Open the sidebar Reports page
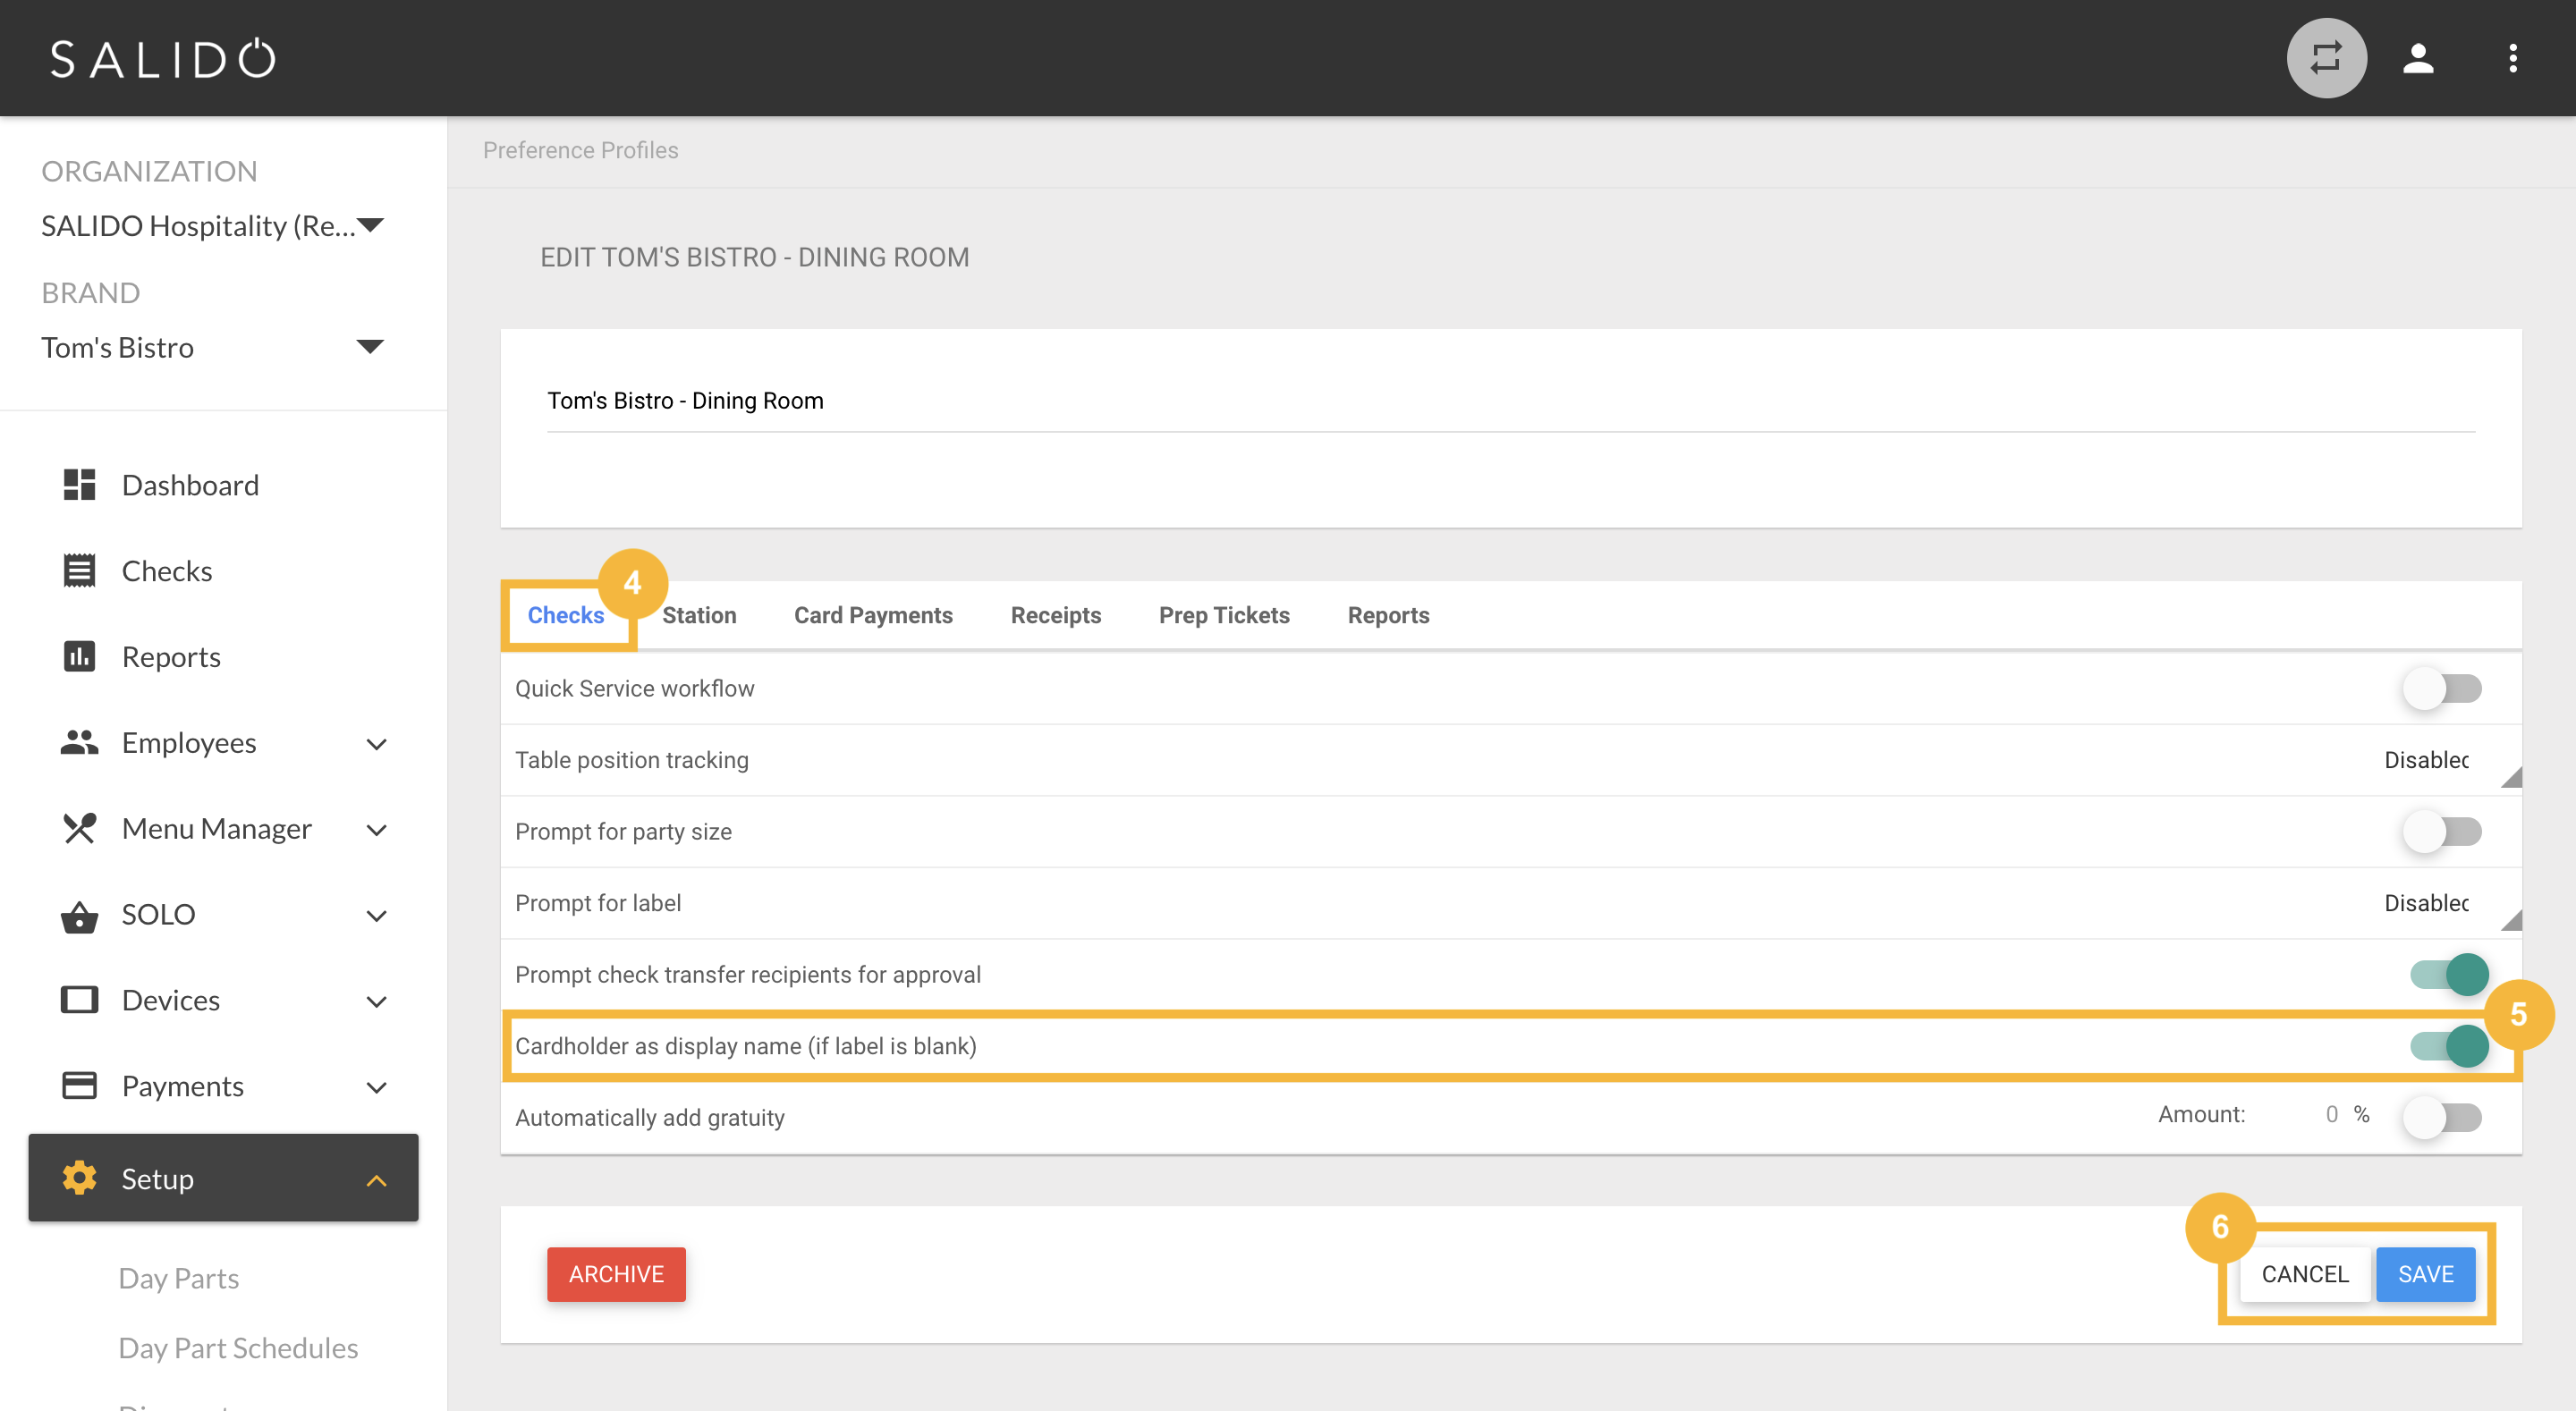This screenshot has width=2576, height=1411. pyautogui.click(x=171, y=657)
